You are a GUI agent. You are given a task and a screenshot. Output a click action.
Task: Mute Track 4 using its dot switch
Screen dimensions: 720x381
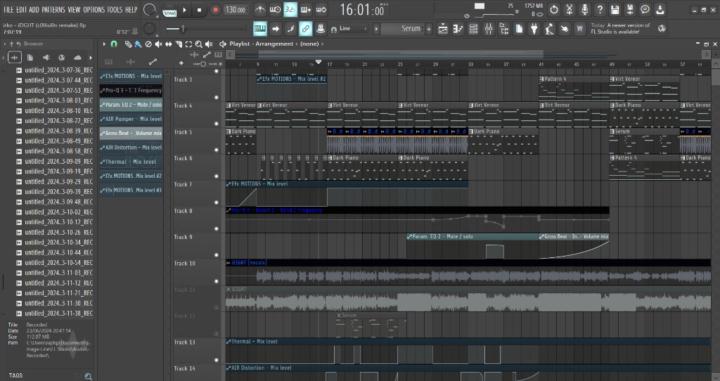[217, 123]
